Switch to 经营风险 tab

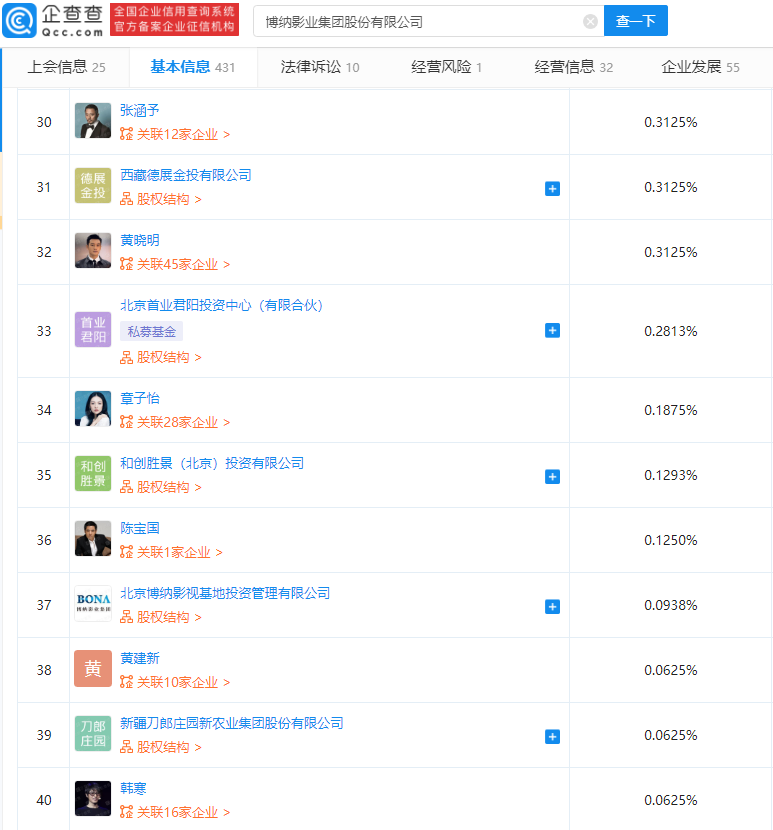[x=446, y=67]
